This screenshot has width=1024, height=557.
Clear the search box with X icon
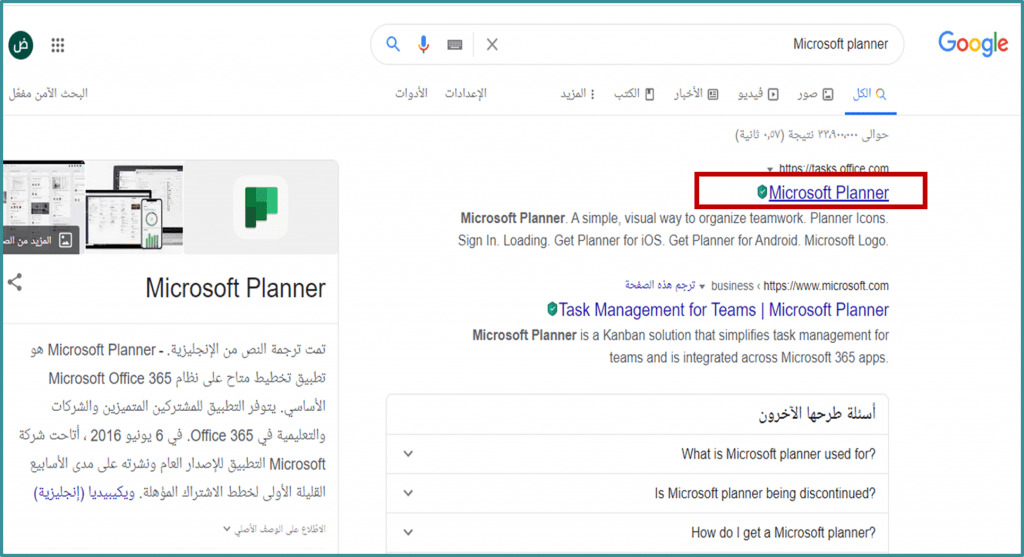[x=492, y=44]
